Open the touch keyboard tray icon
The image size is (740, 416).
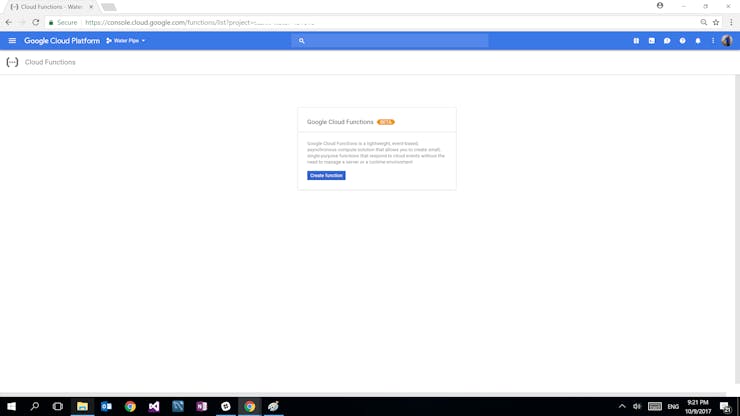tap(655, 407)
